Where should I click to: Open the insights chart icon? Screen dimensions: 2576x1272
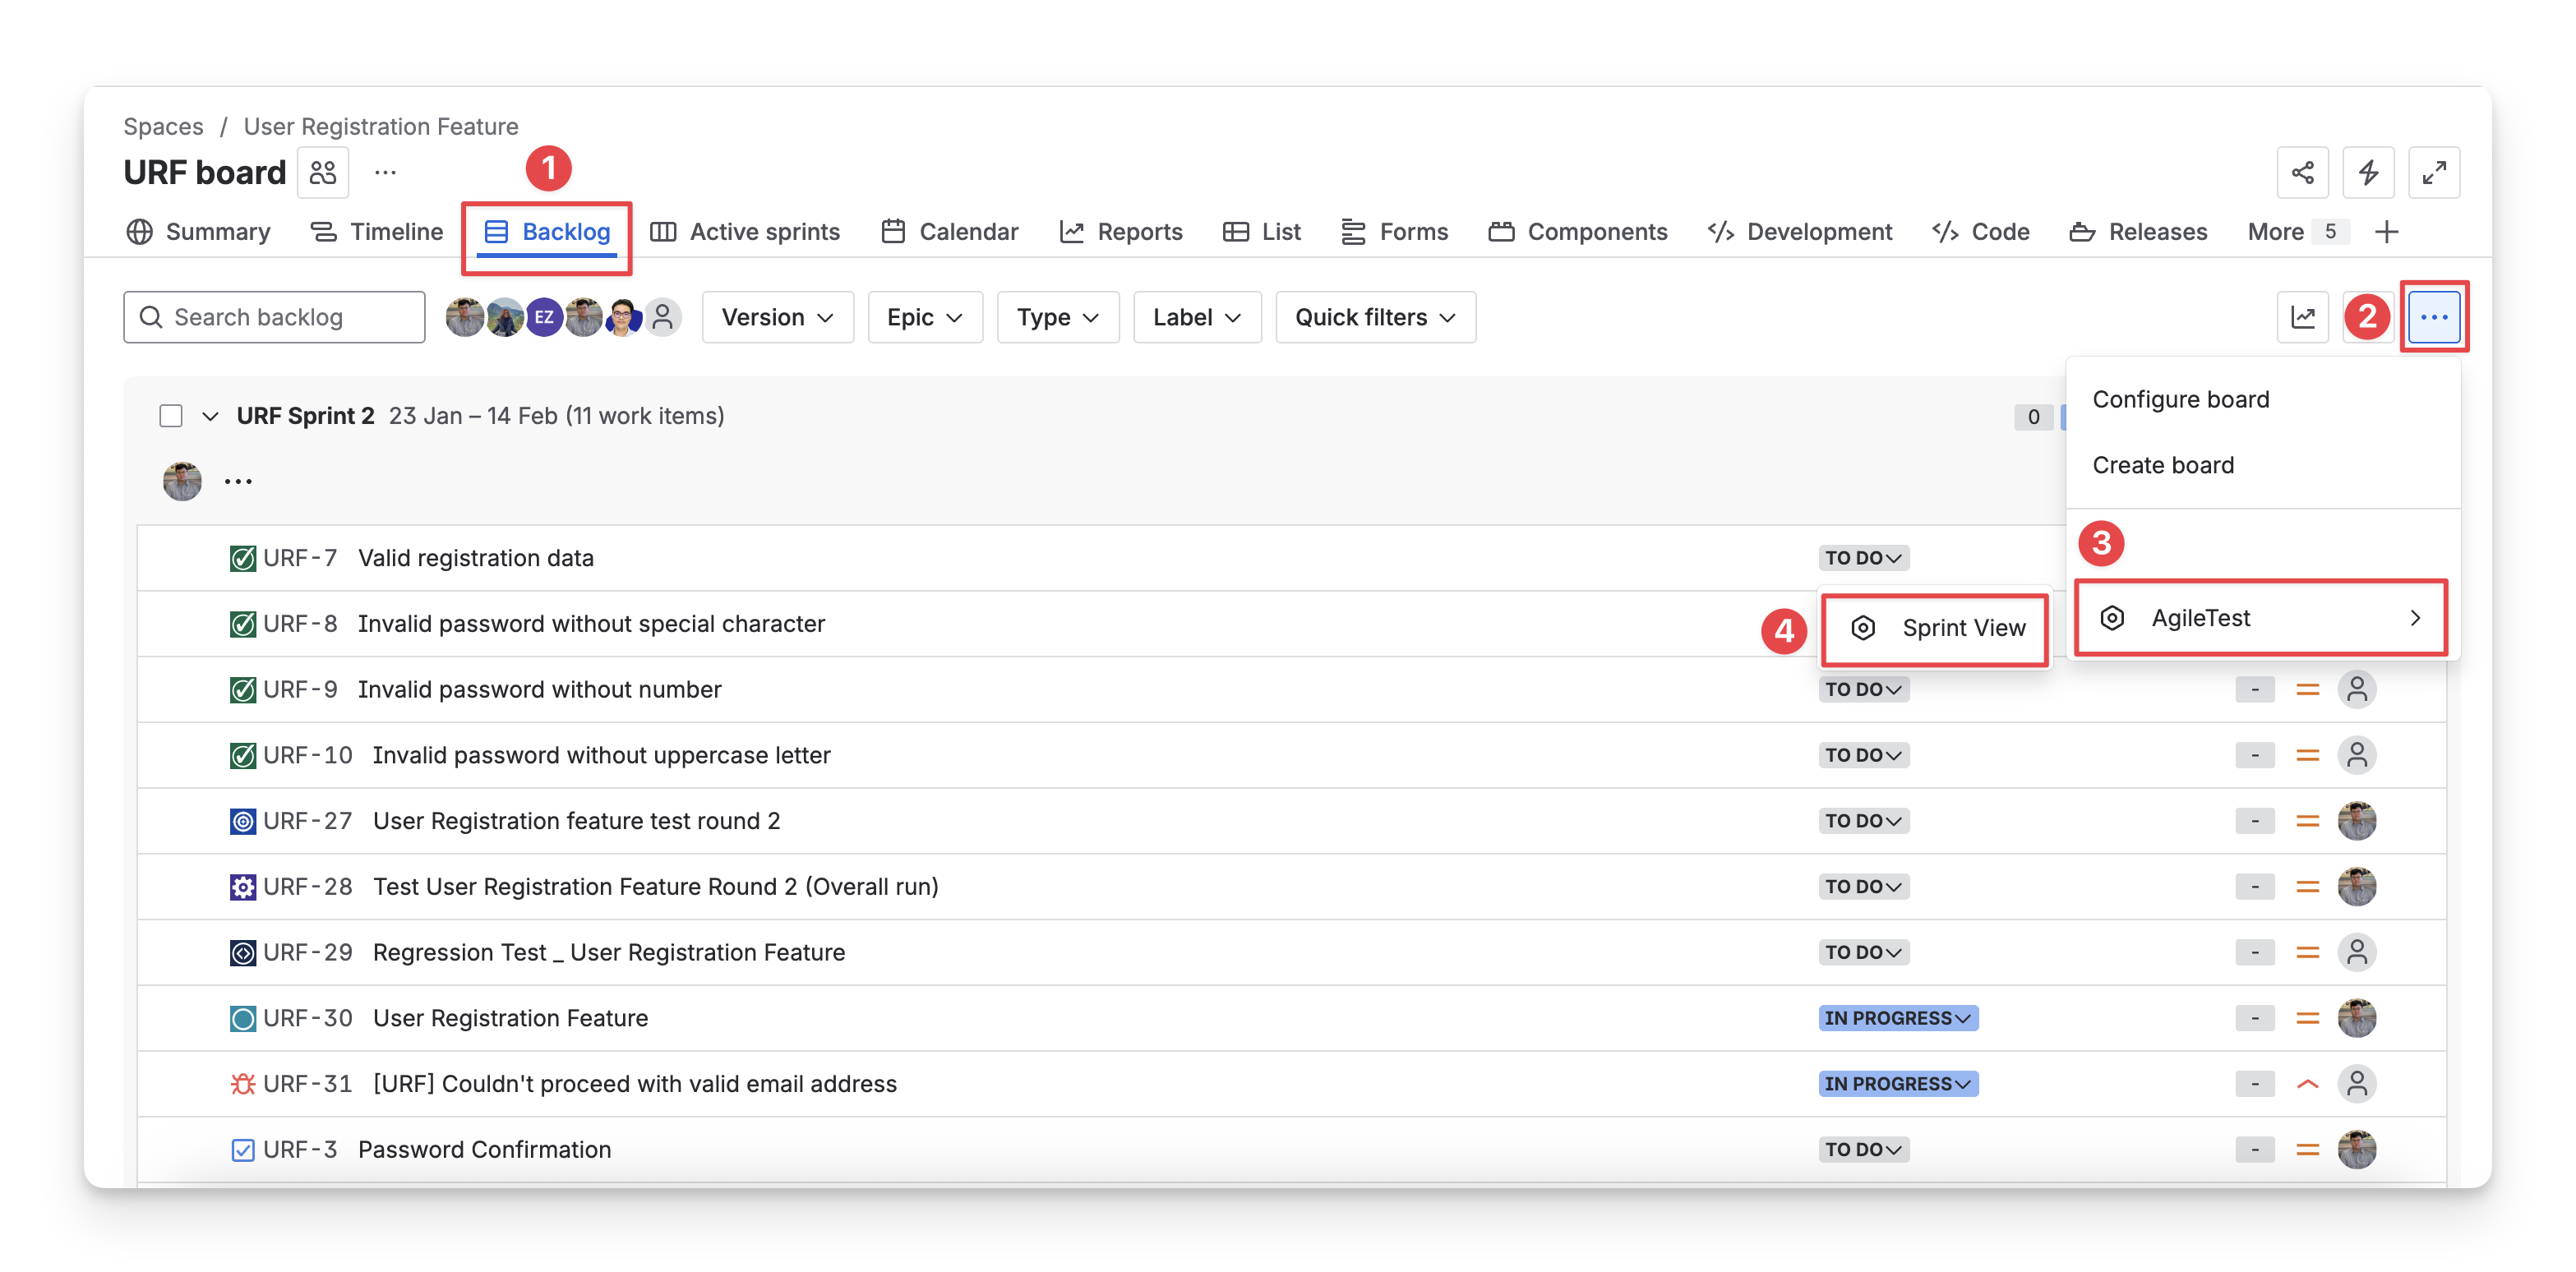(2302, 318)
